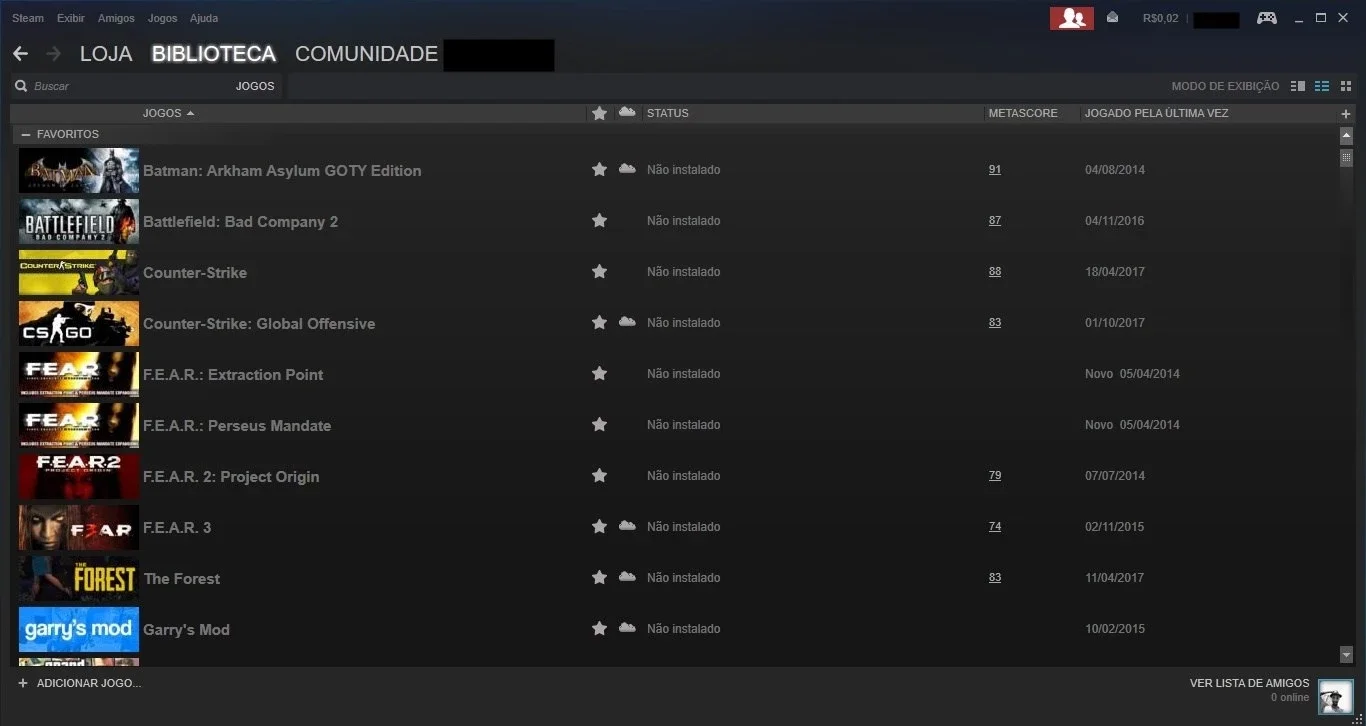Image resolution: width=1366 pixels, height=726 pixels.
Task: Click the plus icon next to Adicionar Jogo
Action: 23,683
